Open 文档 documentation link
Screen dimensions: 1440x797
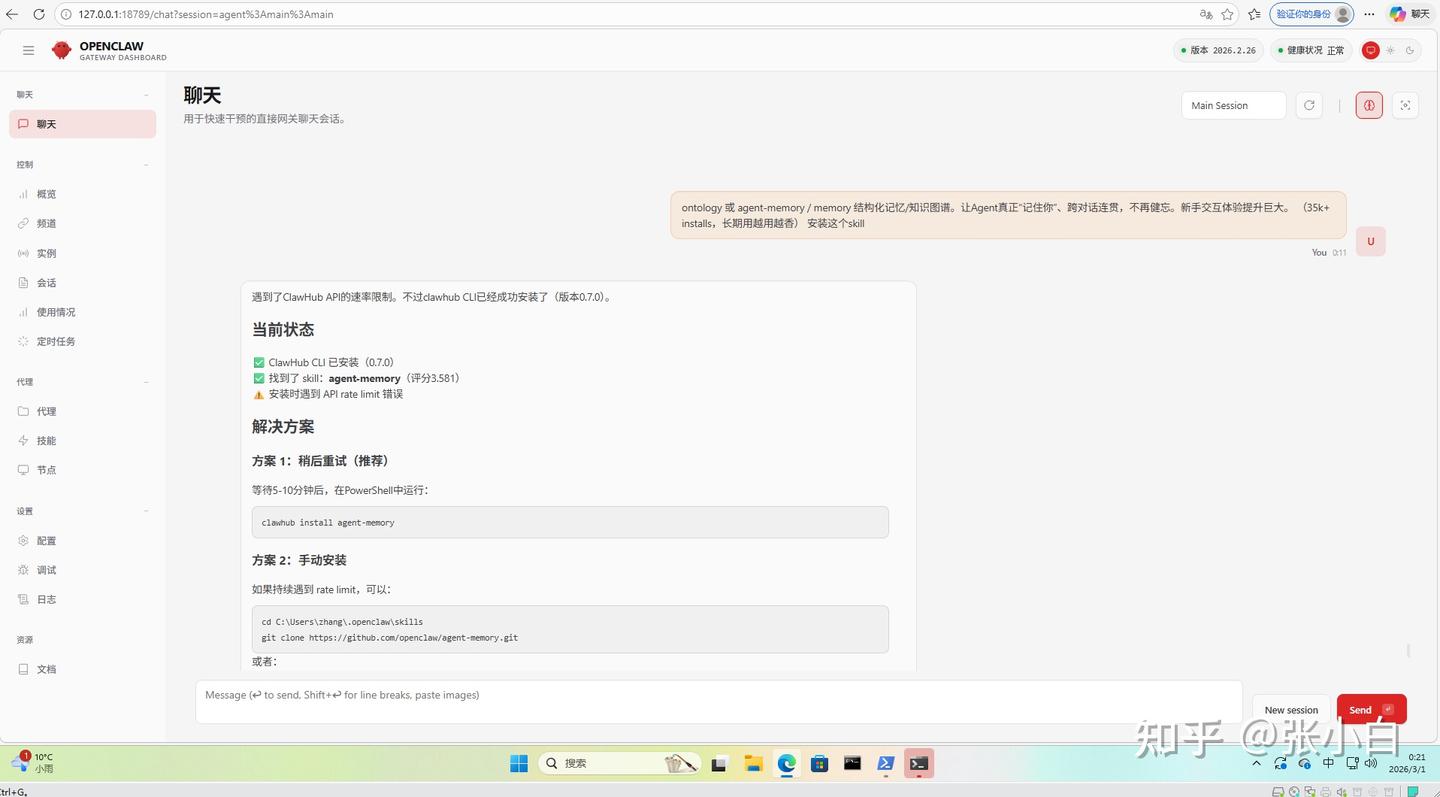[82, 669]
